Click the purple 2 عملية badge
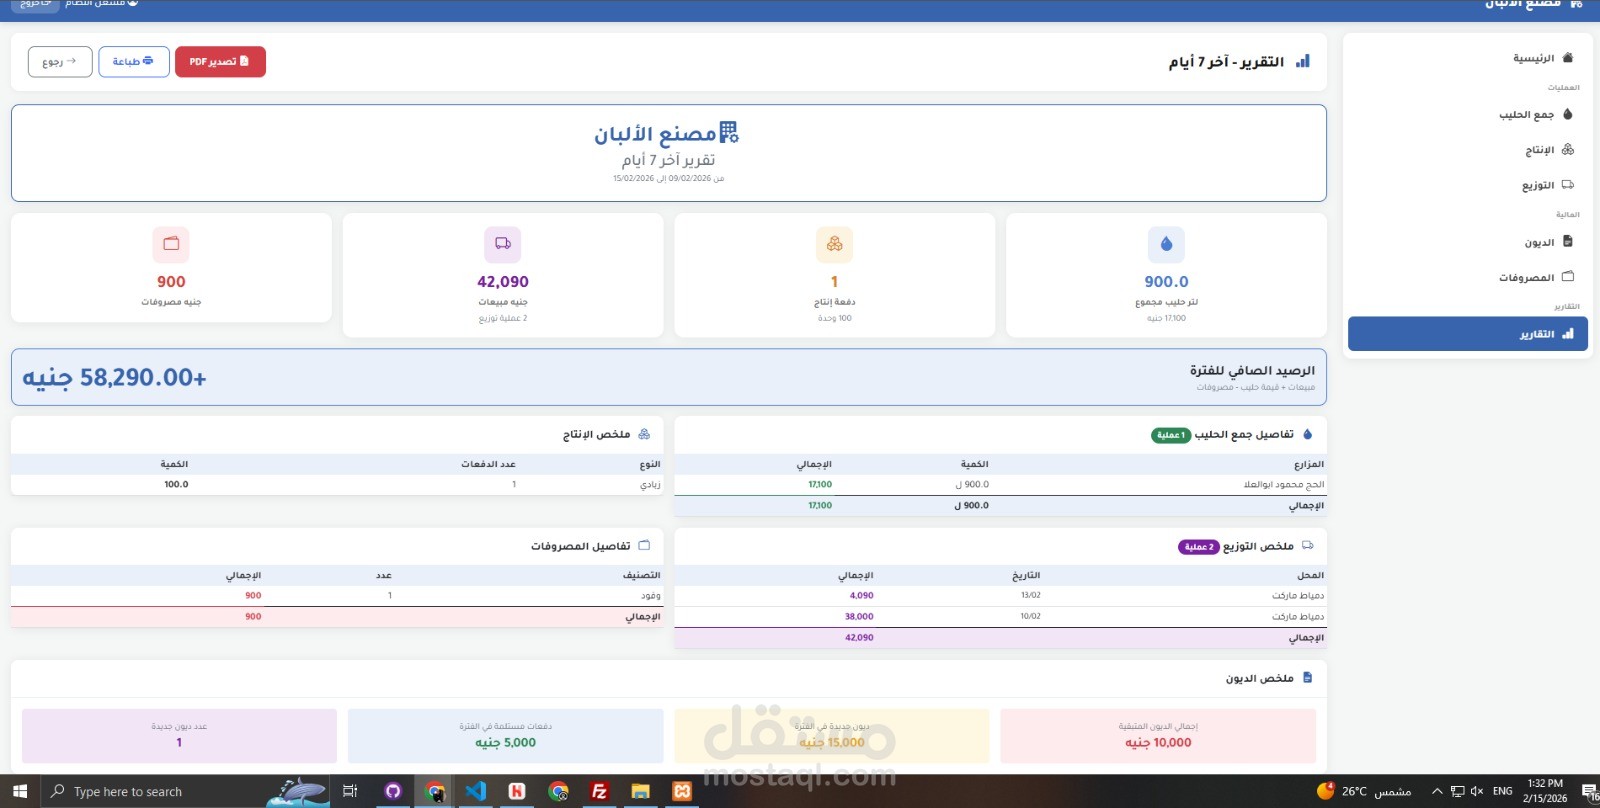 click(x=1198, y=547)
